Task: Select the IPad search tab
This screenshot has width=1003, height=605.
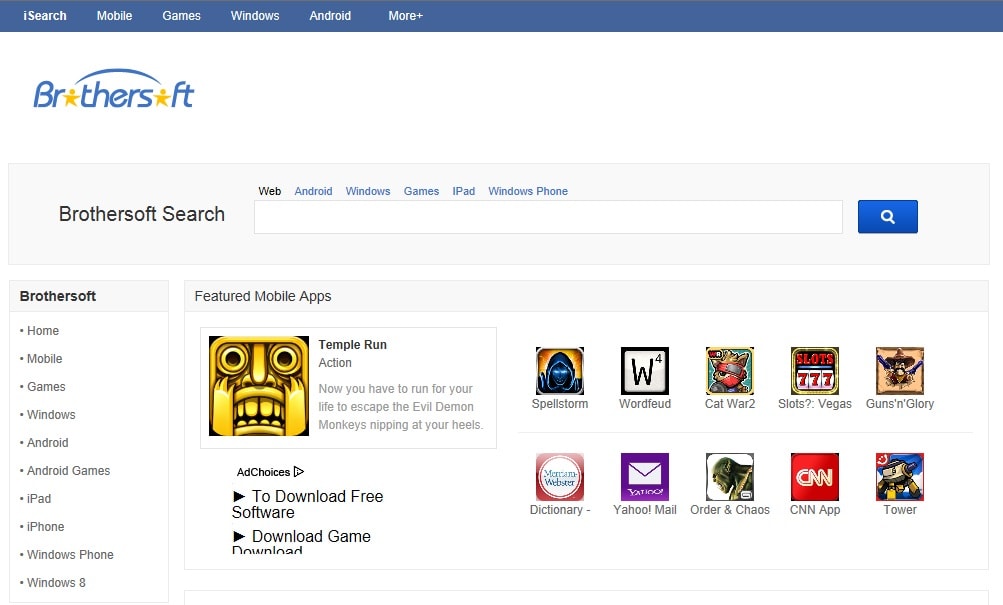Action: [464, 191]
